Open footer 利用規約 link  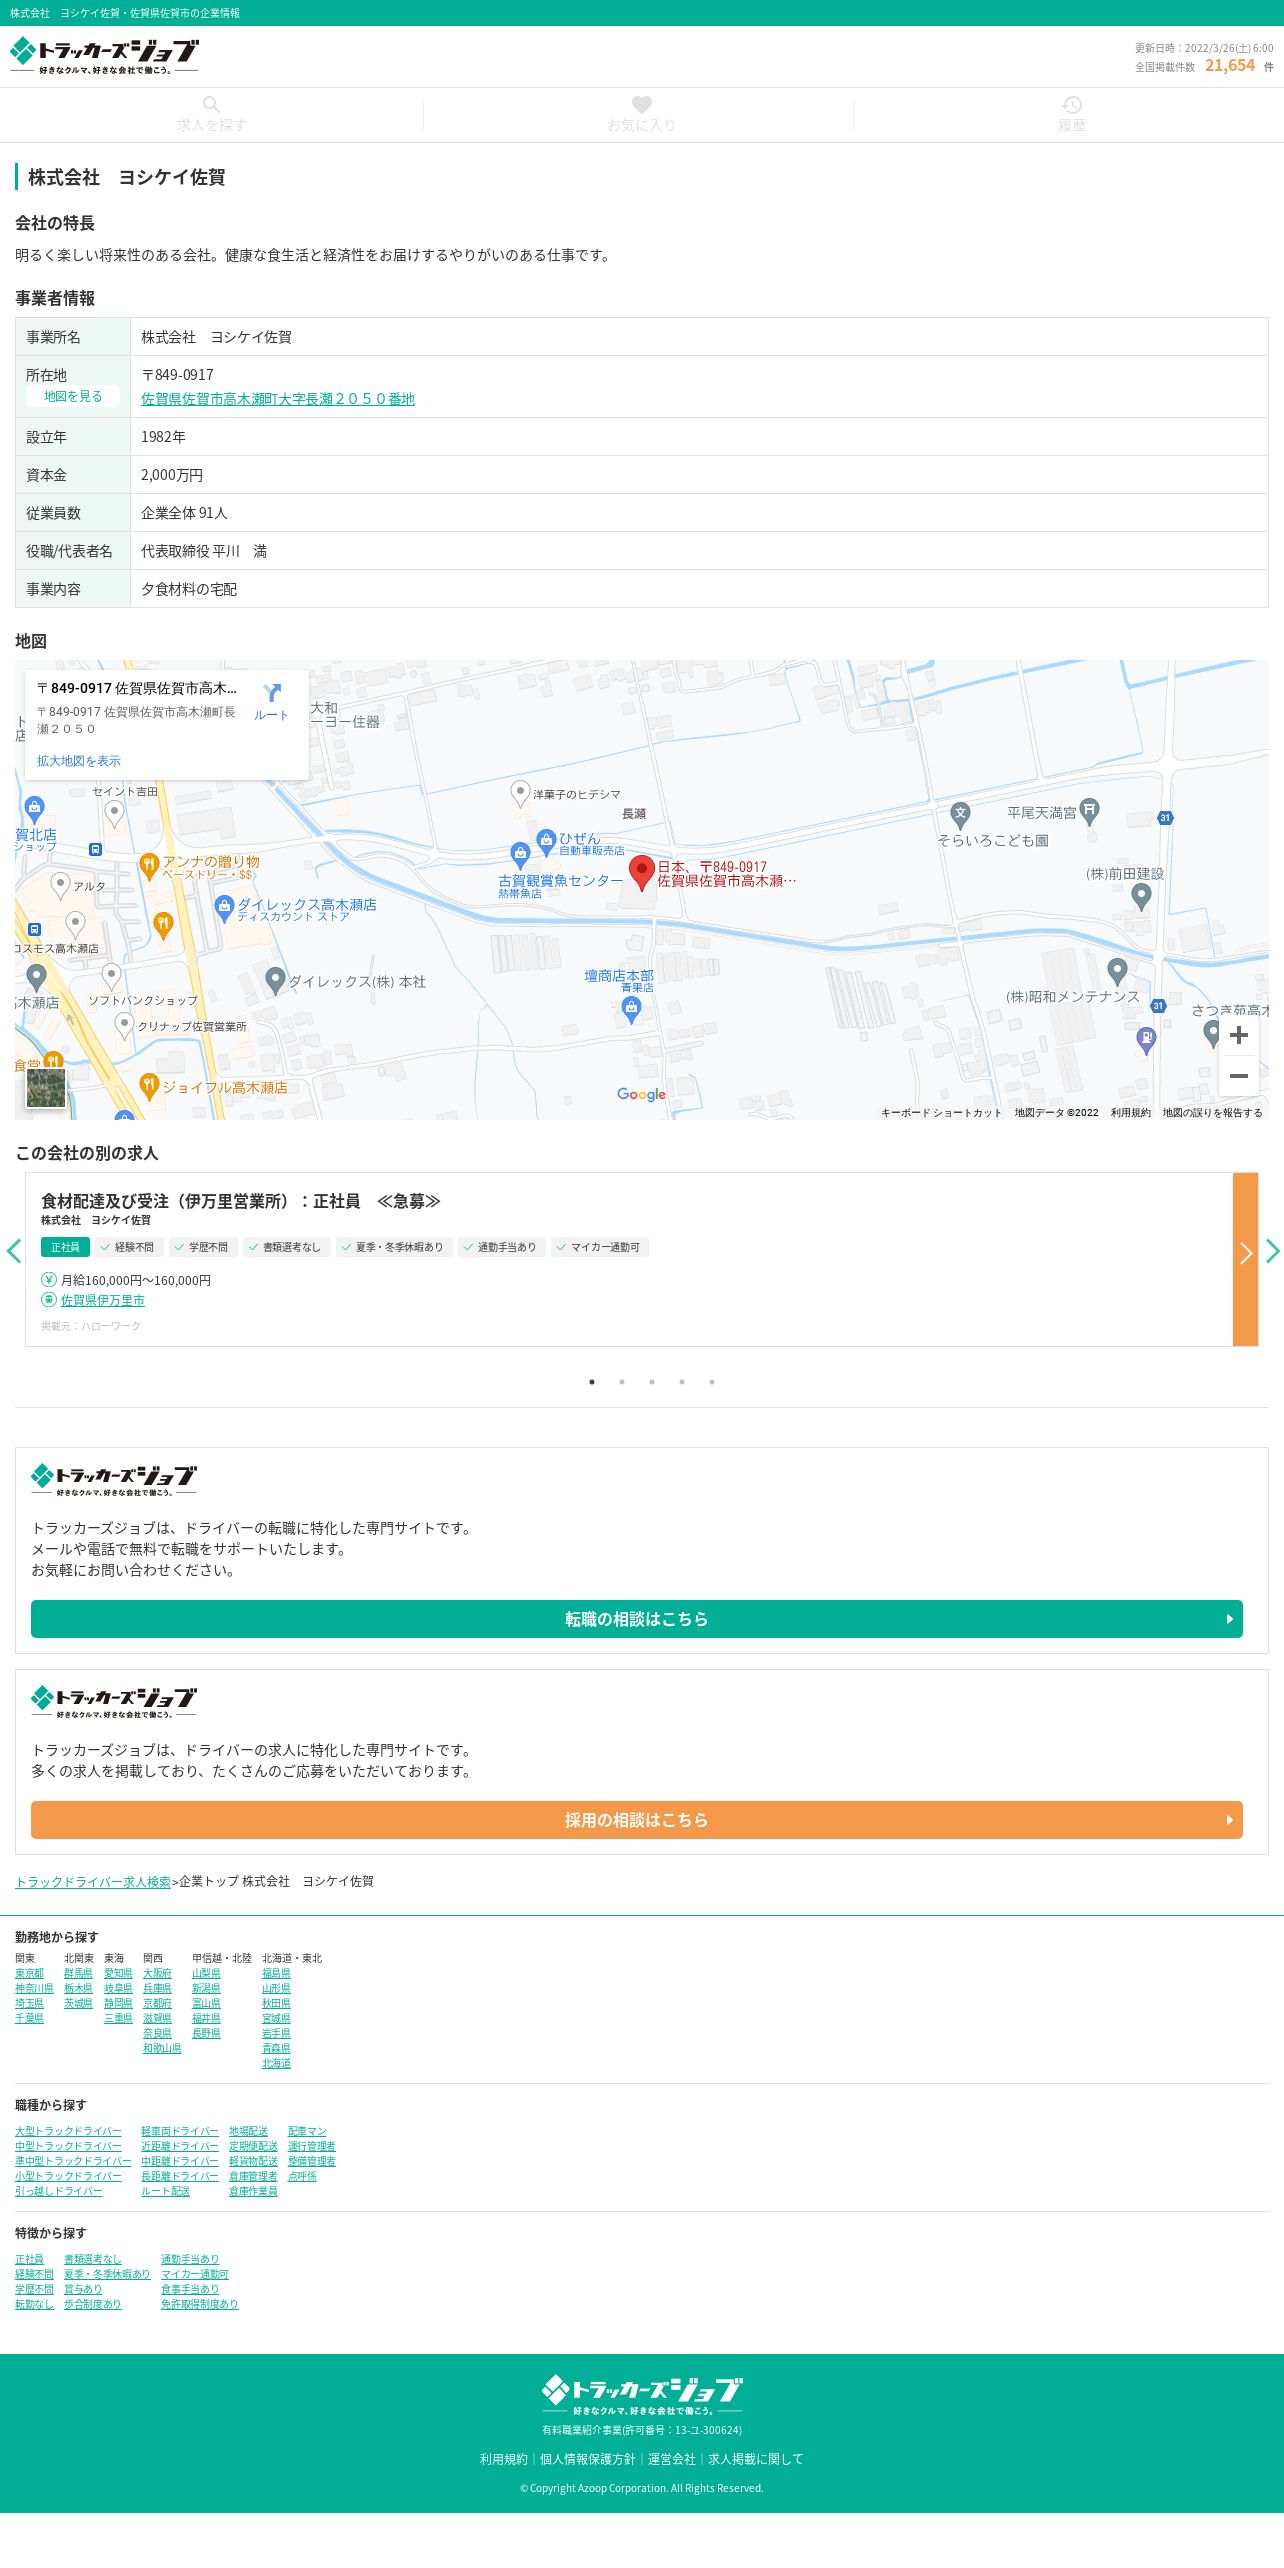(504, 2459)
